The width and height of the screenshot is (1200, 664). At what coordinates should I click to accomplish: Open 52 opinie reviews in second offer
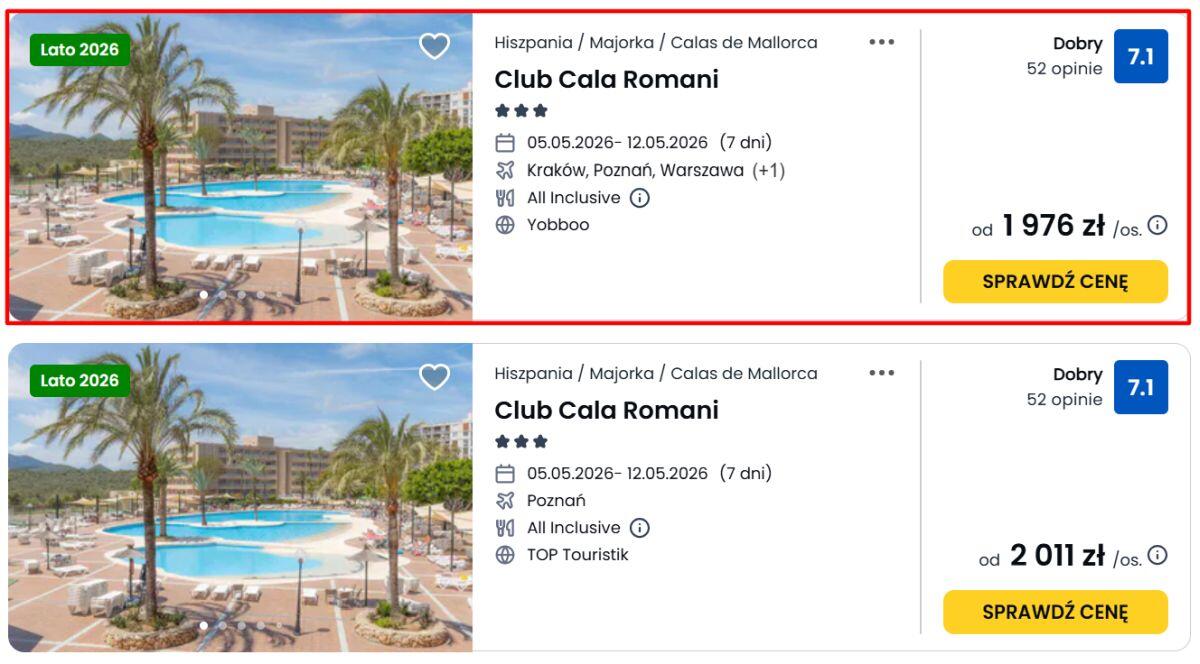point(1064,400)
